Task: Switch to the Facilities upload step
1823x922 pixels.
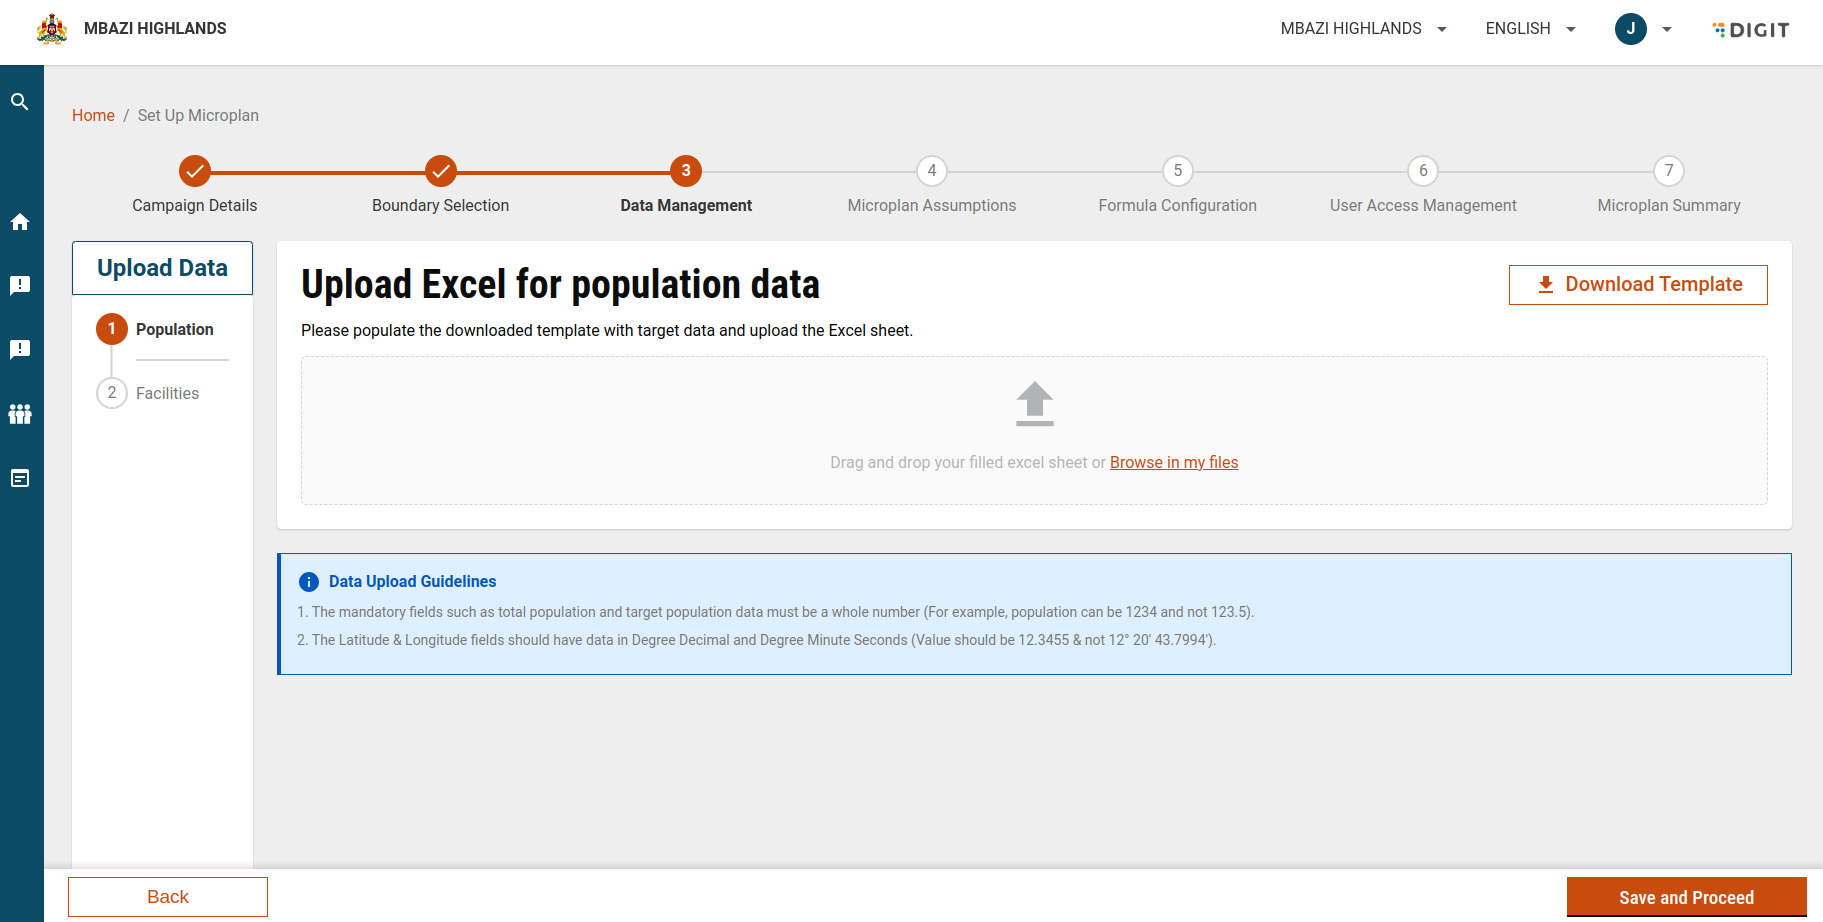Action: 167,393
